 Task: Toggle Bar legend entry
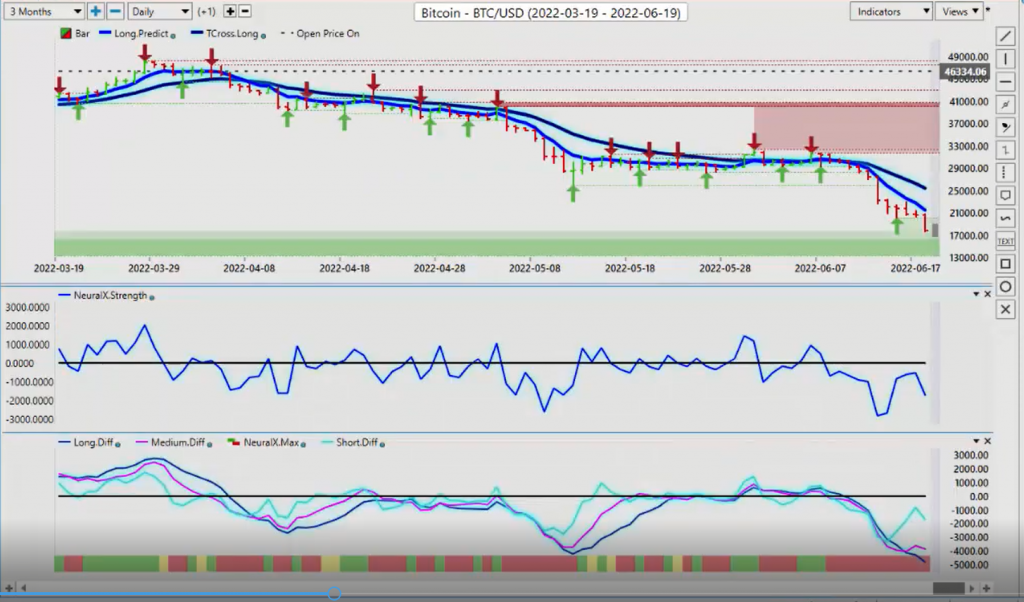[75, 33]
